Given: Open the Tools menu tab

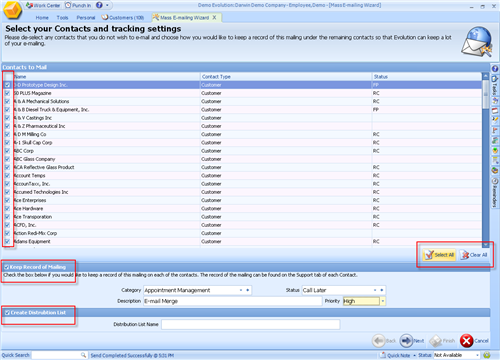Looking at the screenshot, I should pyautogui.click(x=62, y=18).
